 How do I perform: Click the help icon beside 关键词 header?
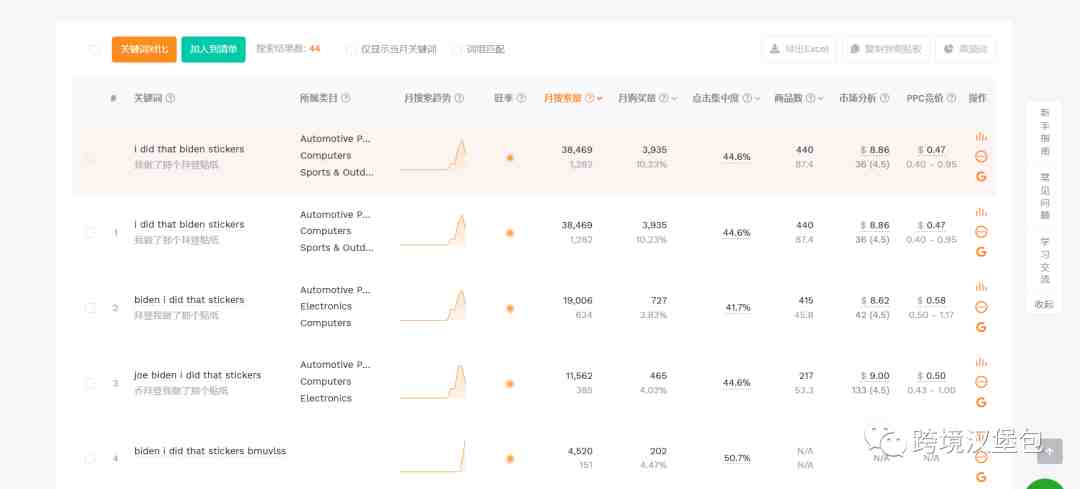170,98
